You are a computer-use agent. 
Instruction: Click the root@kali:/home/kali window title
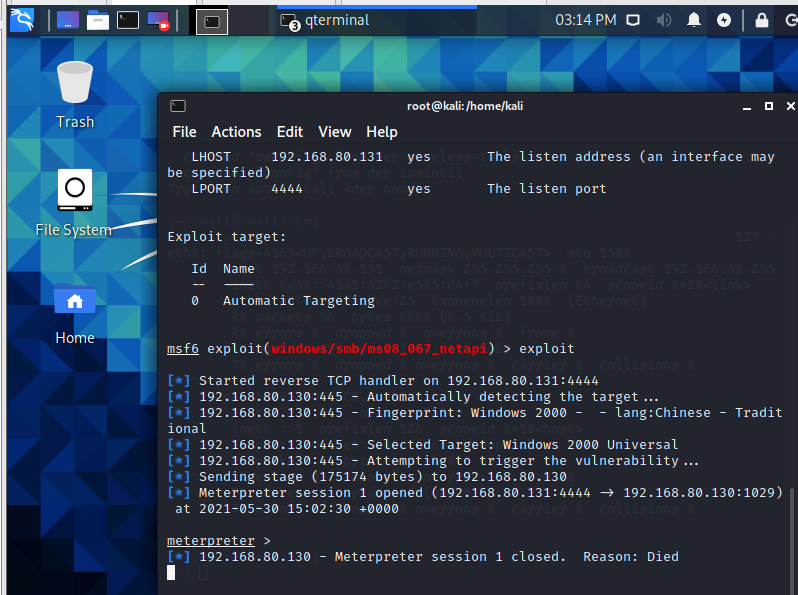465,106
